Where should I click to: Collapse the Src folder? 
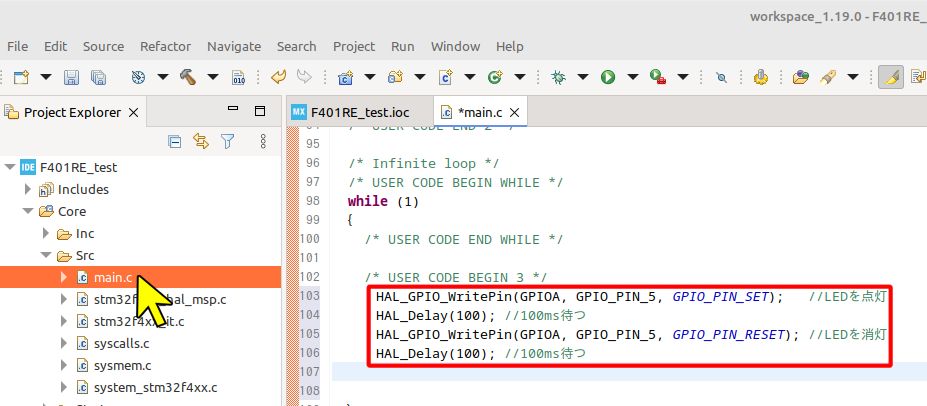(46, 256)
